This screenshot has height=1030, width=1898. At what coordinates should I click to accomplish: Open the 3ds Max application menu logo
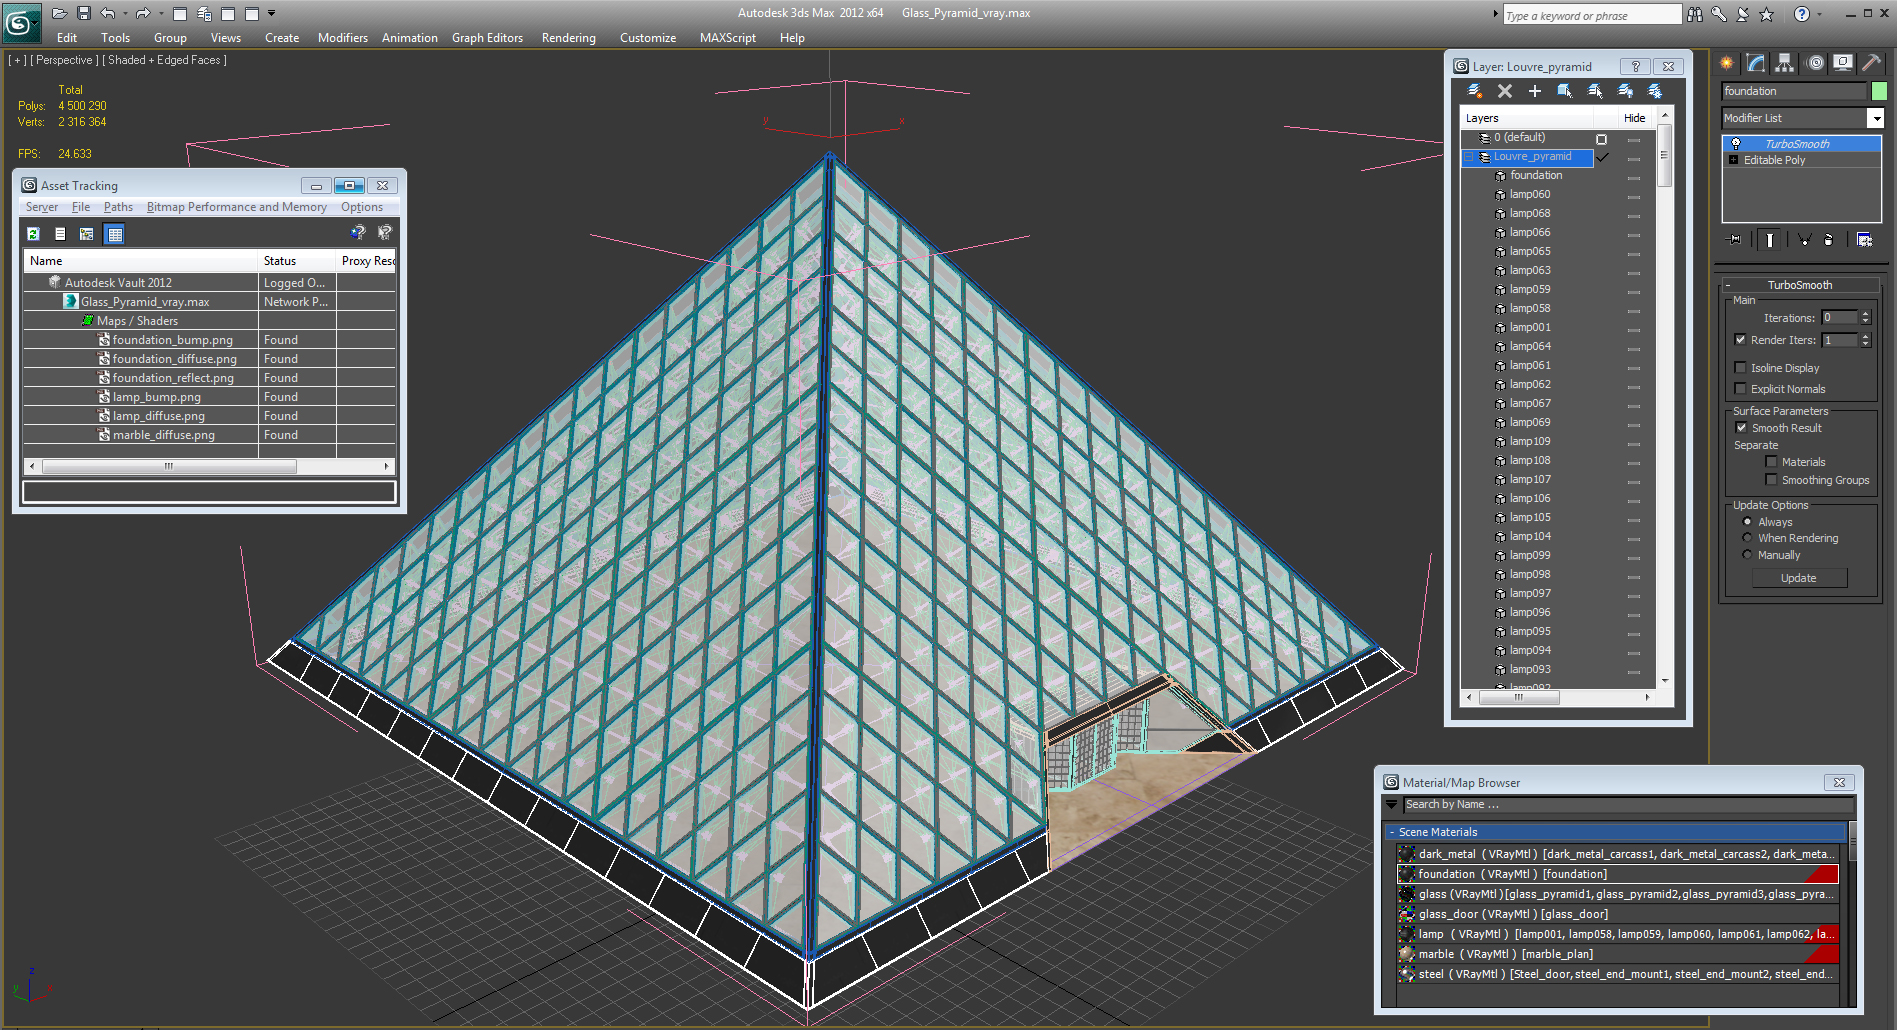20,21
